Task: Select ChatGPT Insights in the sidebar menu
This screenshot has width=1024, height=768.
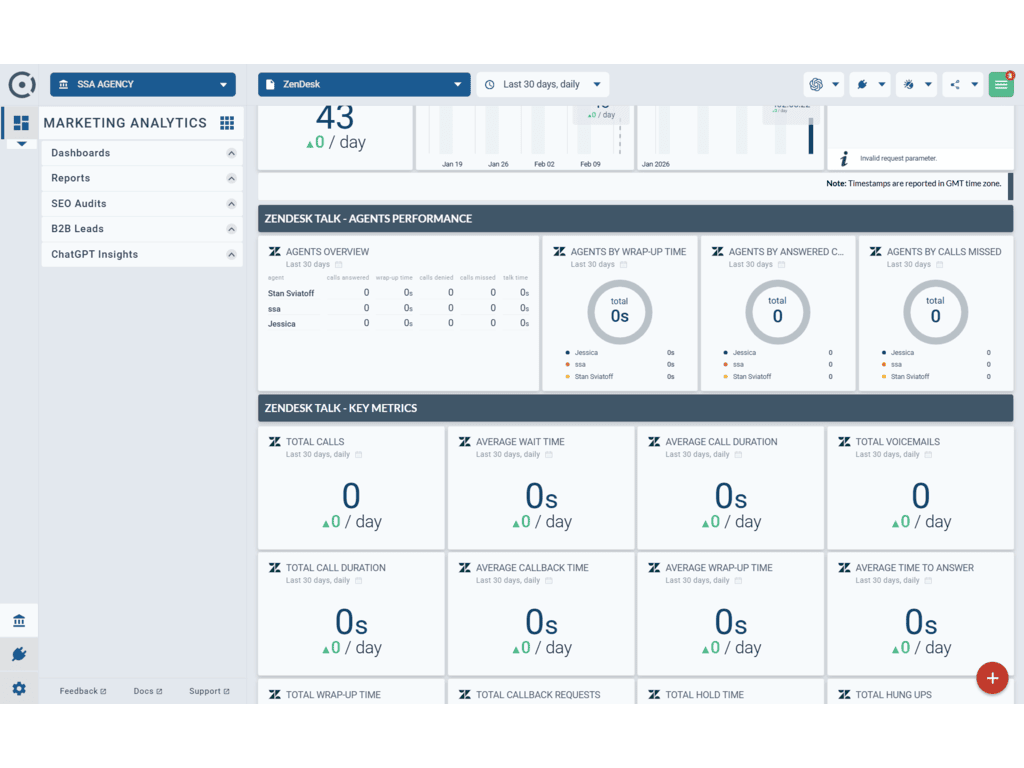Action: (95, 254)
